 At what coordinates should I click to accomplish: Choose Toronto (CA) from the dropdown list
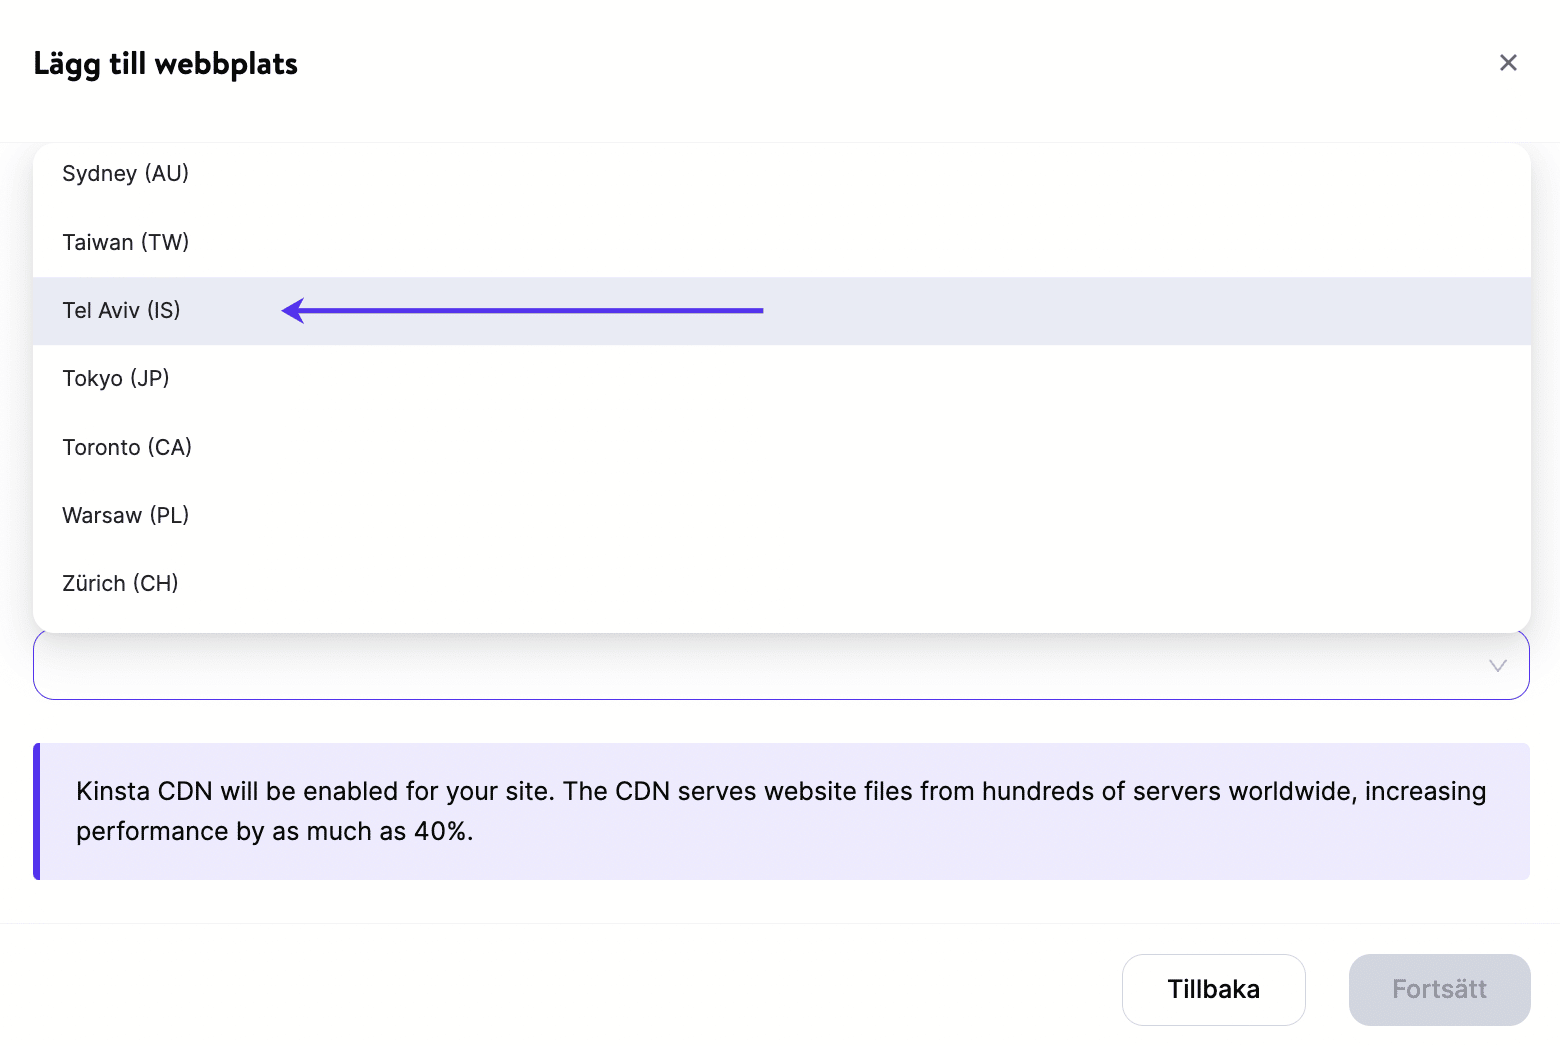point(127,448)
